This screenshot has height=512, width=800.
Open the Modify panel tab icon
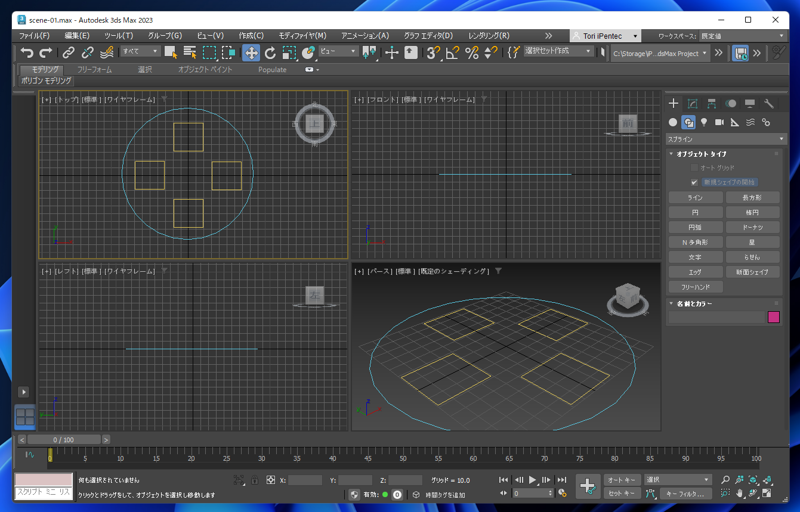click(x=692, y=104)
